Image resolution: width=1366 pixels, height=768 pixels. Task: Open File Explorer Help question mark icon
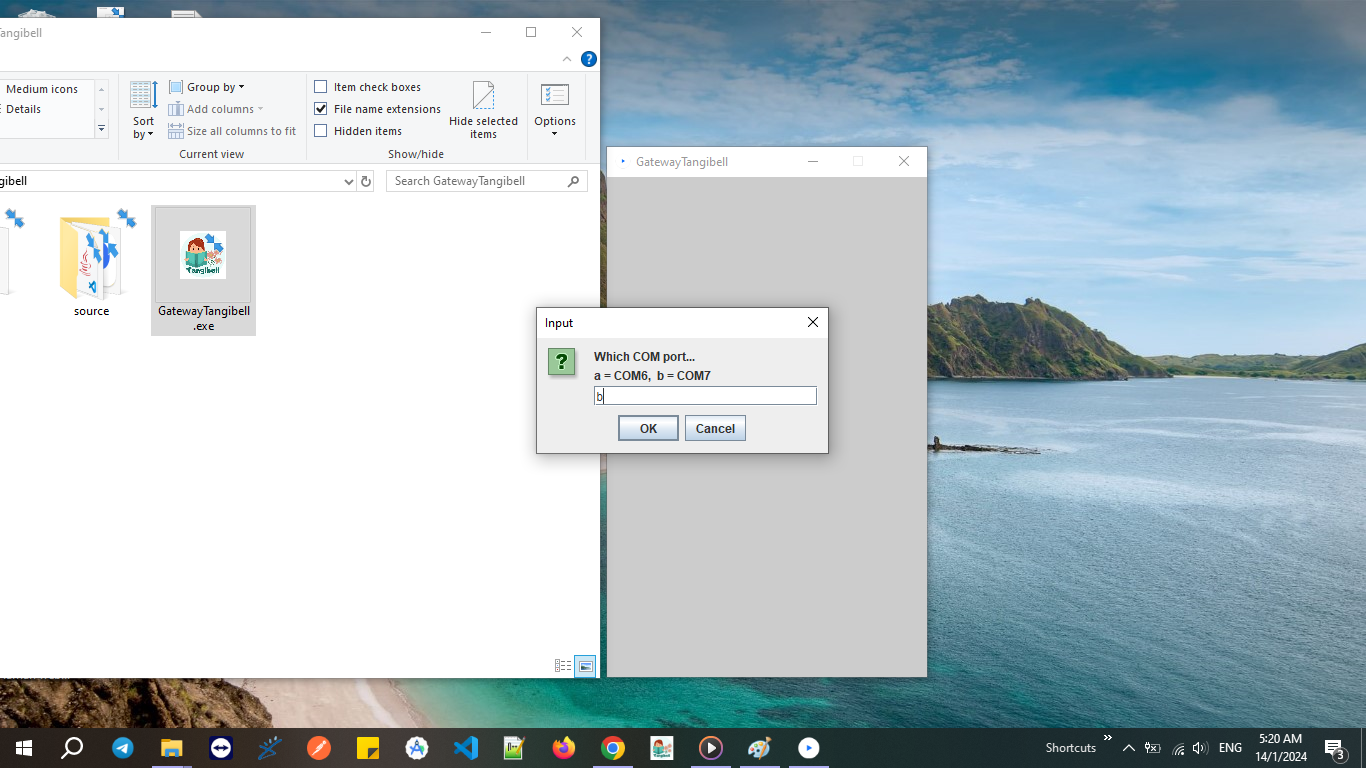[589, 59]
